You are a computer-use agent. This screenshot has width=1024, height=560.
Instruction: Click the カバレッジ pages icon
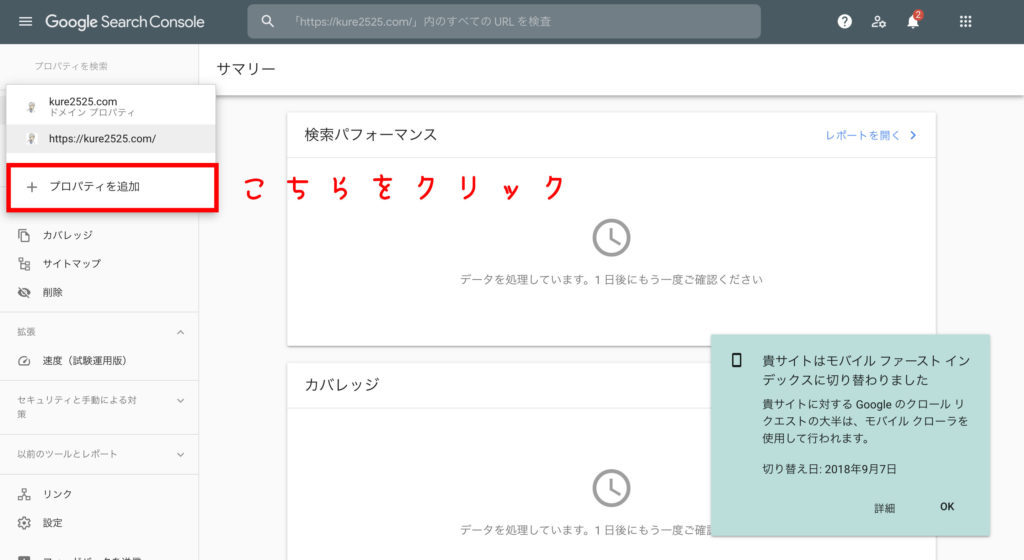tap(24, 235)
